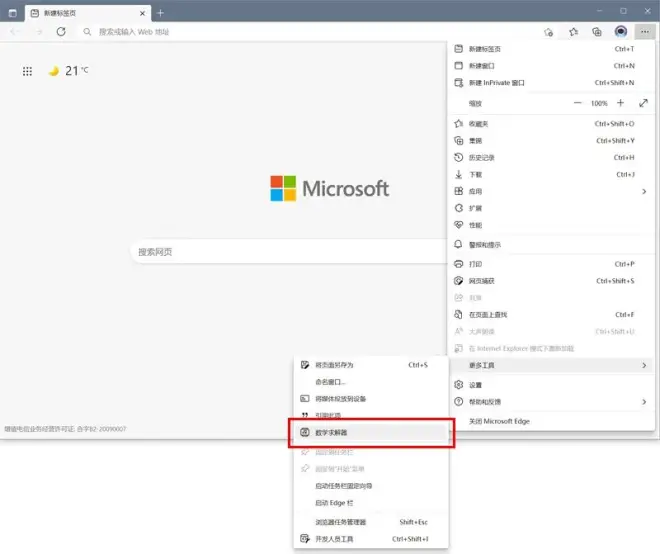Screen dimensions: 660x554
Task: Open 开发人员工具 in the submenu
Action: click(371, 539)
